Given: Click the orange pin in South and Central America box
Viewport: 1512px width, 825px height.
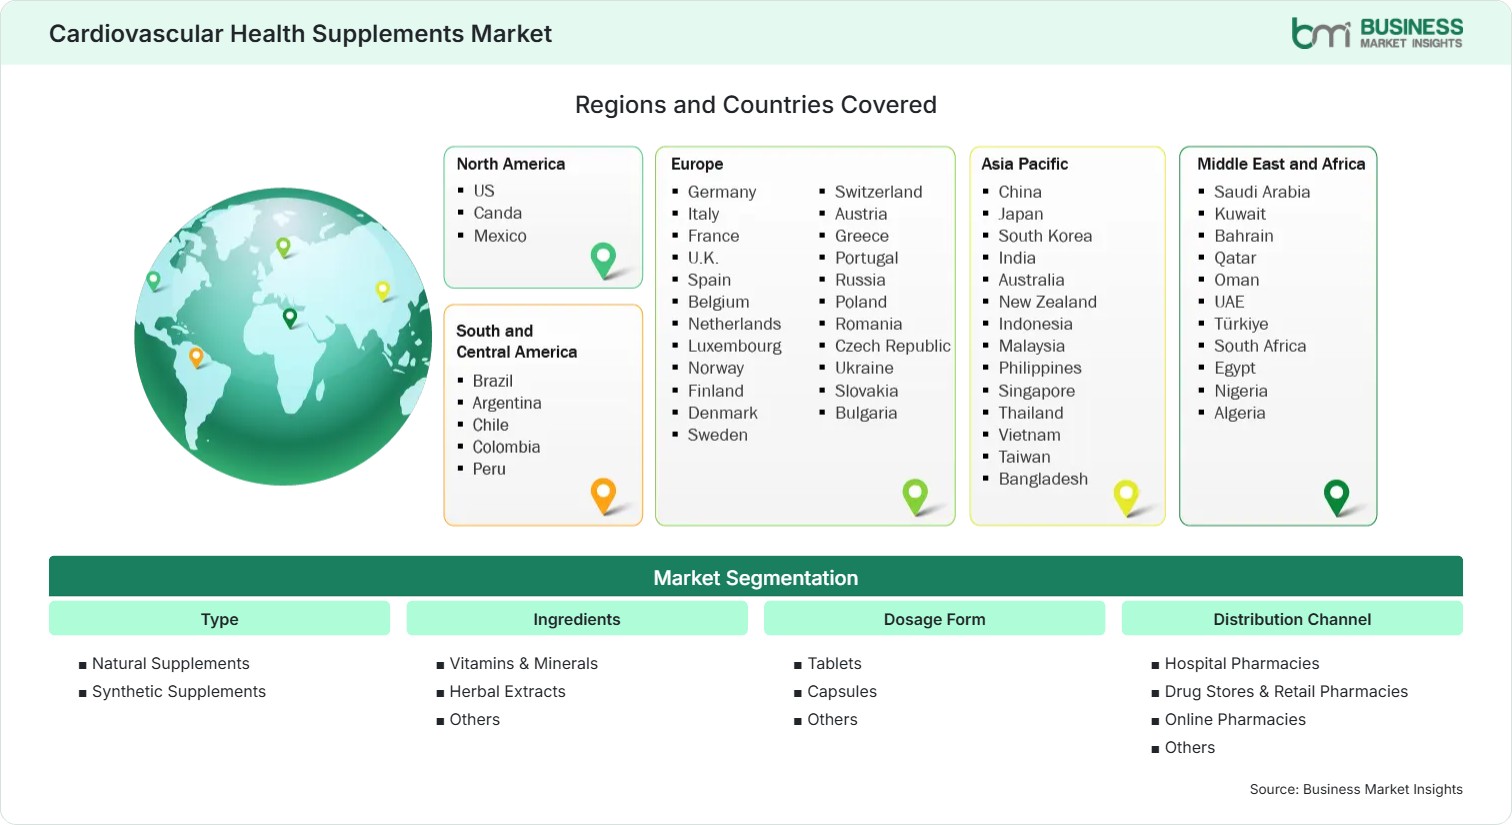Looking at the screenshot, I should point(603,496).
